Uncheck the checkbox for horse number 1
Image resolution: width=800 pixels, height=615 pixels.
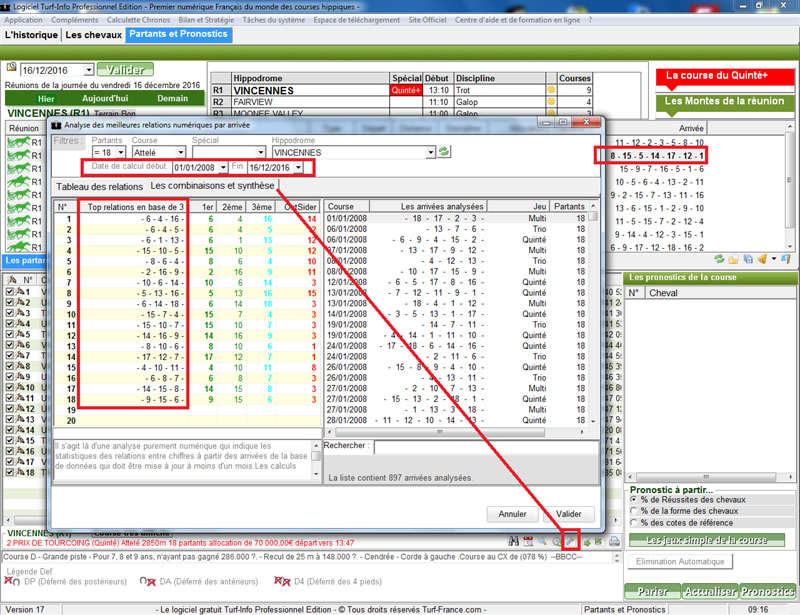[10, 292]
